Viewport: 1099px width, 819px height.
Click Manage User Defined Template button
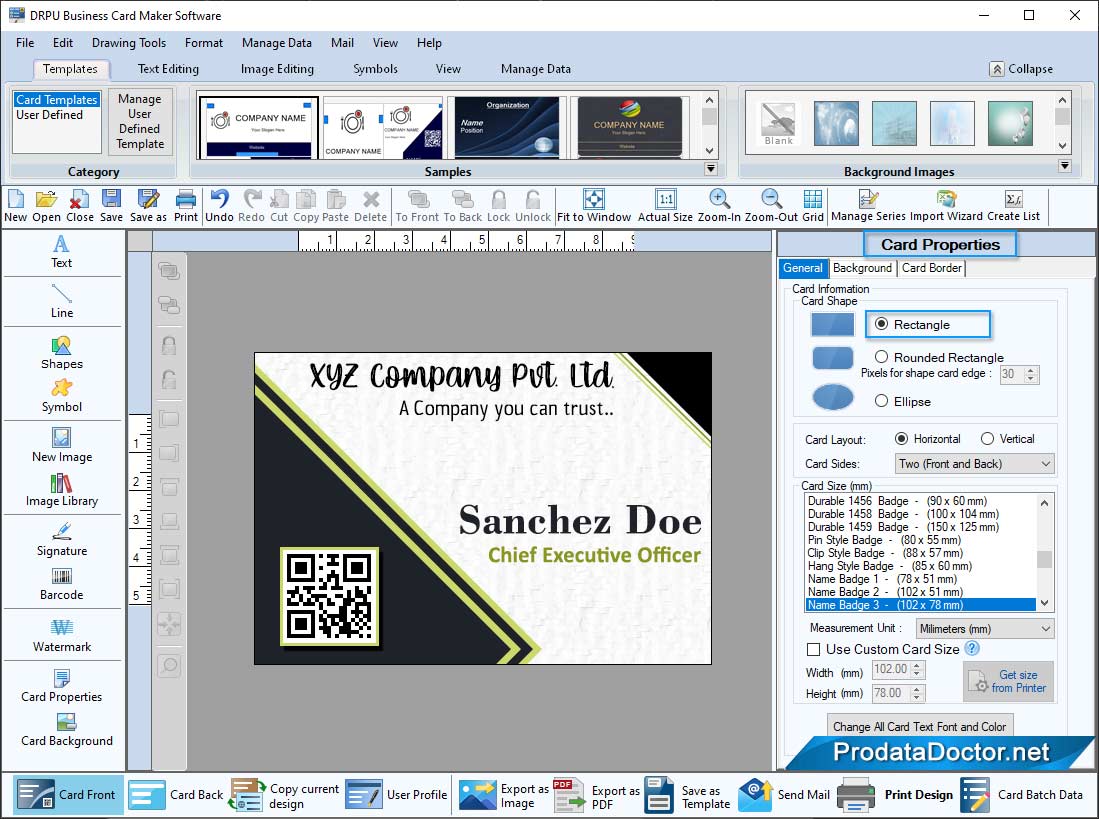click(x=139, y=122)
